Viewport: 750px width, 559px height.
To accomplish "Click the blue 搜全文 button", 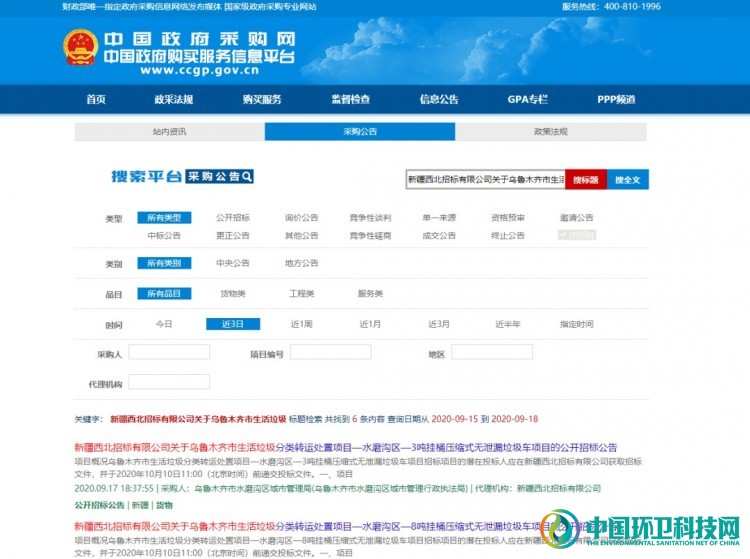I will click(628, 180).
